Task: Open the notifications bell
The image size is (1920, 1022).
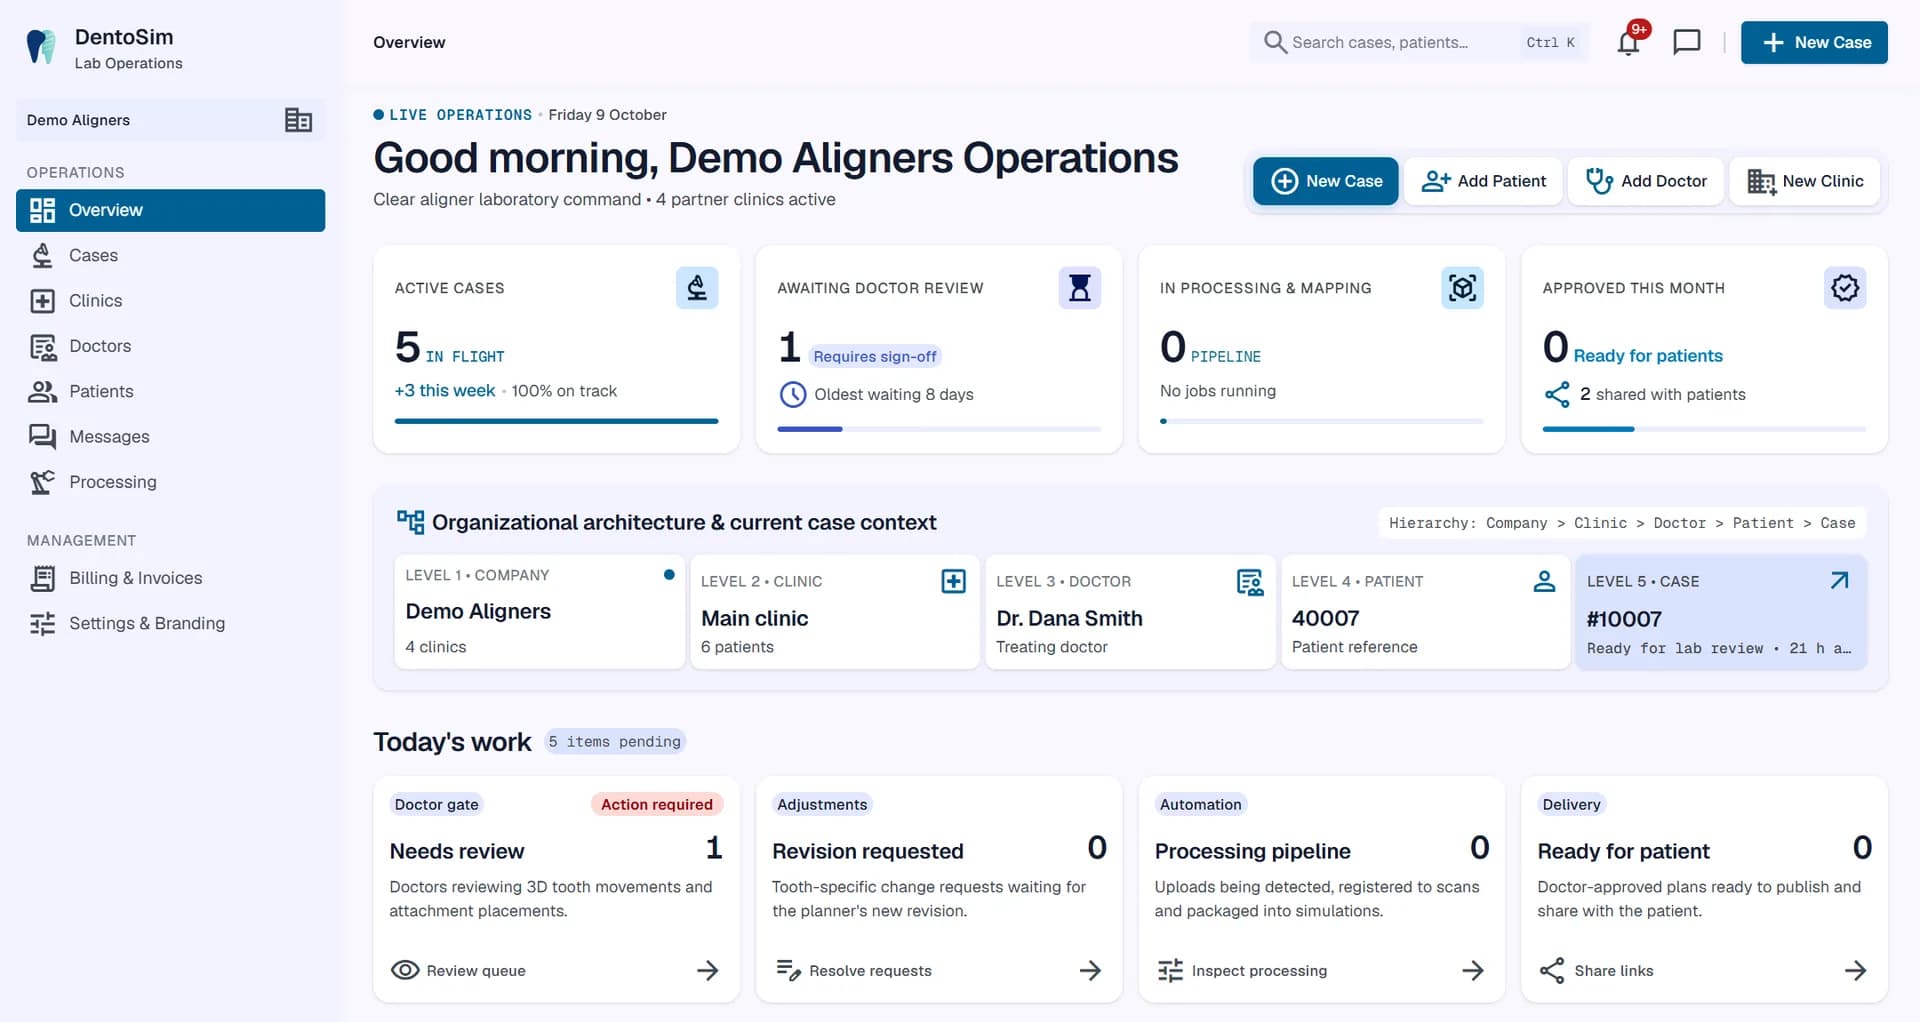Action: tap(1628, 42)
